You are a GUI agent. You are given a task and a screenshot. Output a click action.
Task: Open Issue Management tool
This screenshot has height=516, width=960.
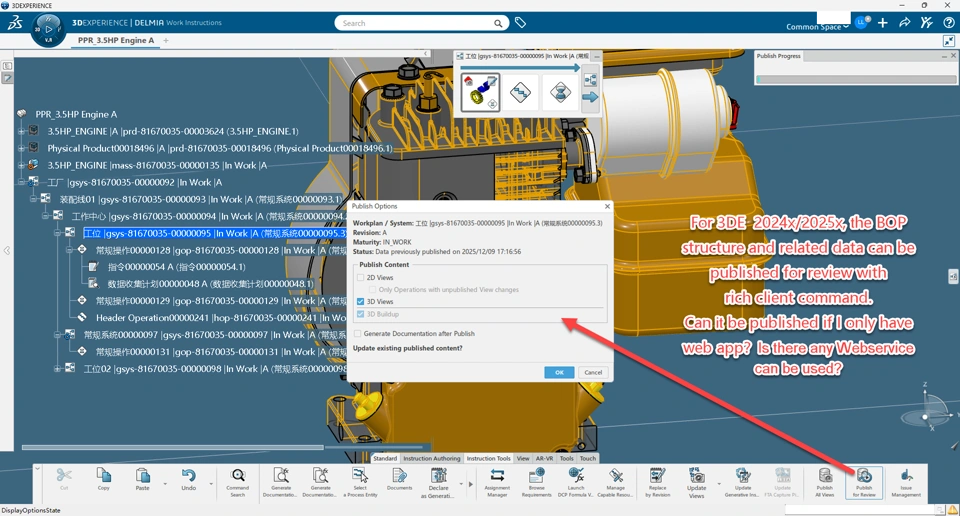(x=906, y=482)
